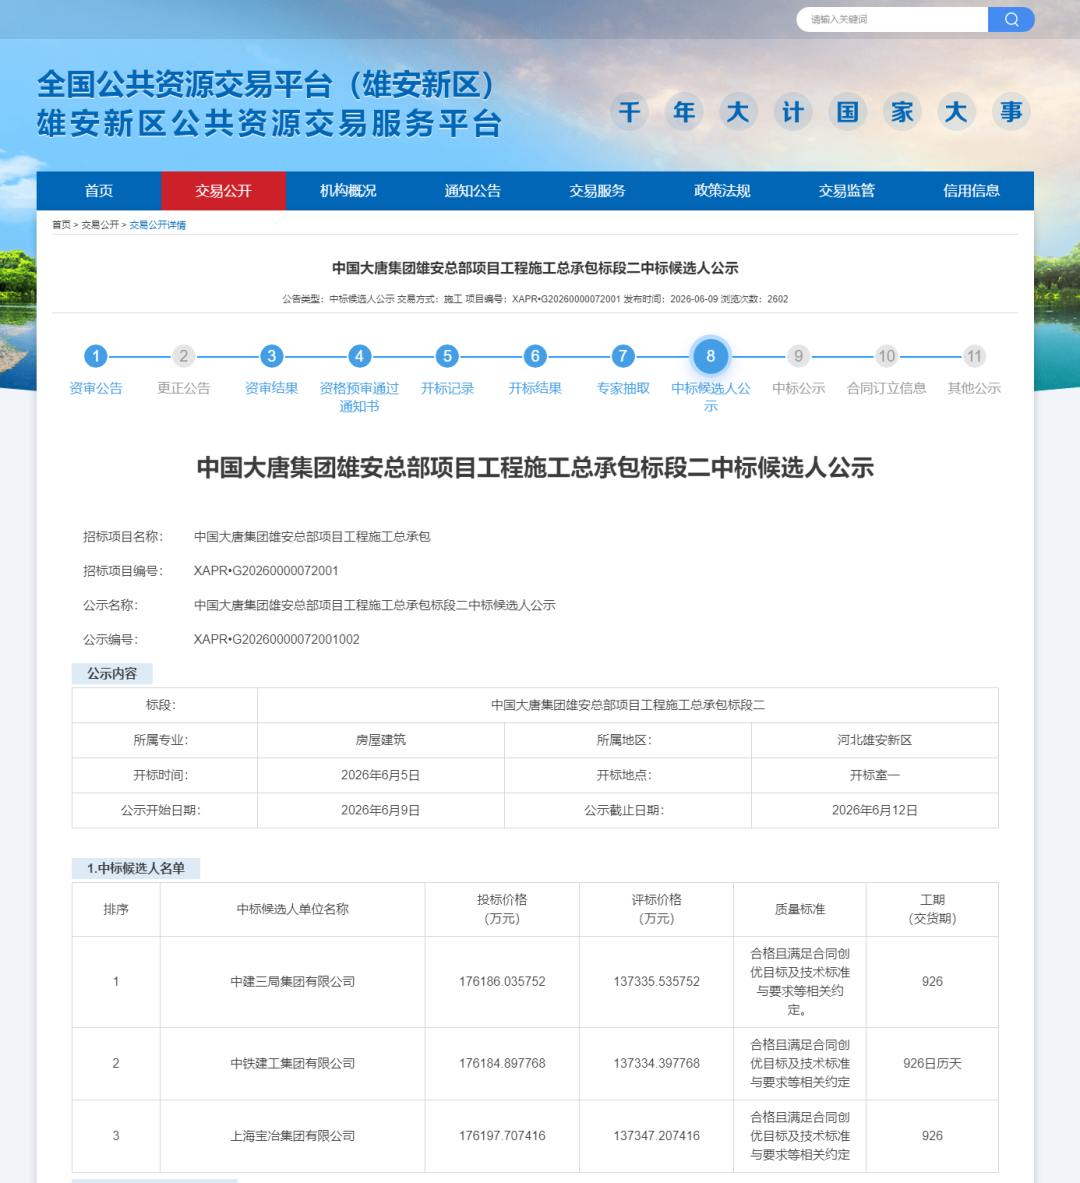The image size is (1080, 1183).
Task: Click the 更正公告 step label
Action: 183,389
